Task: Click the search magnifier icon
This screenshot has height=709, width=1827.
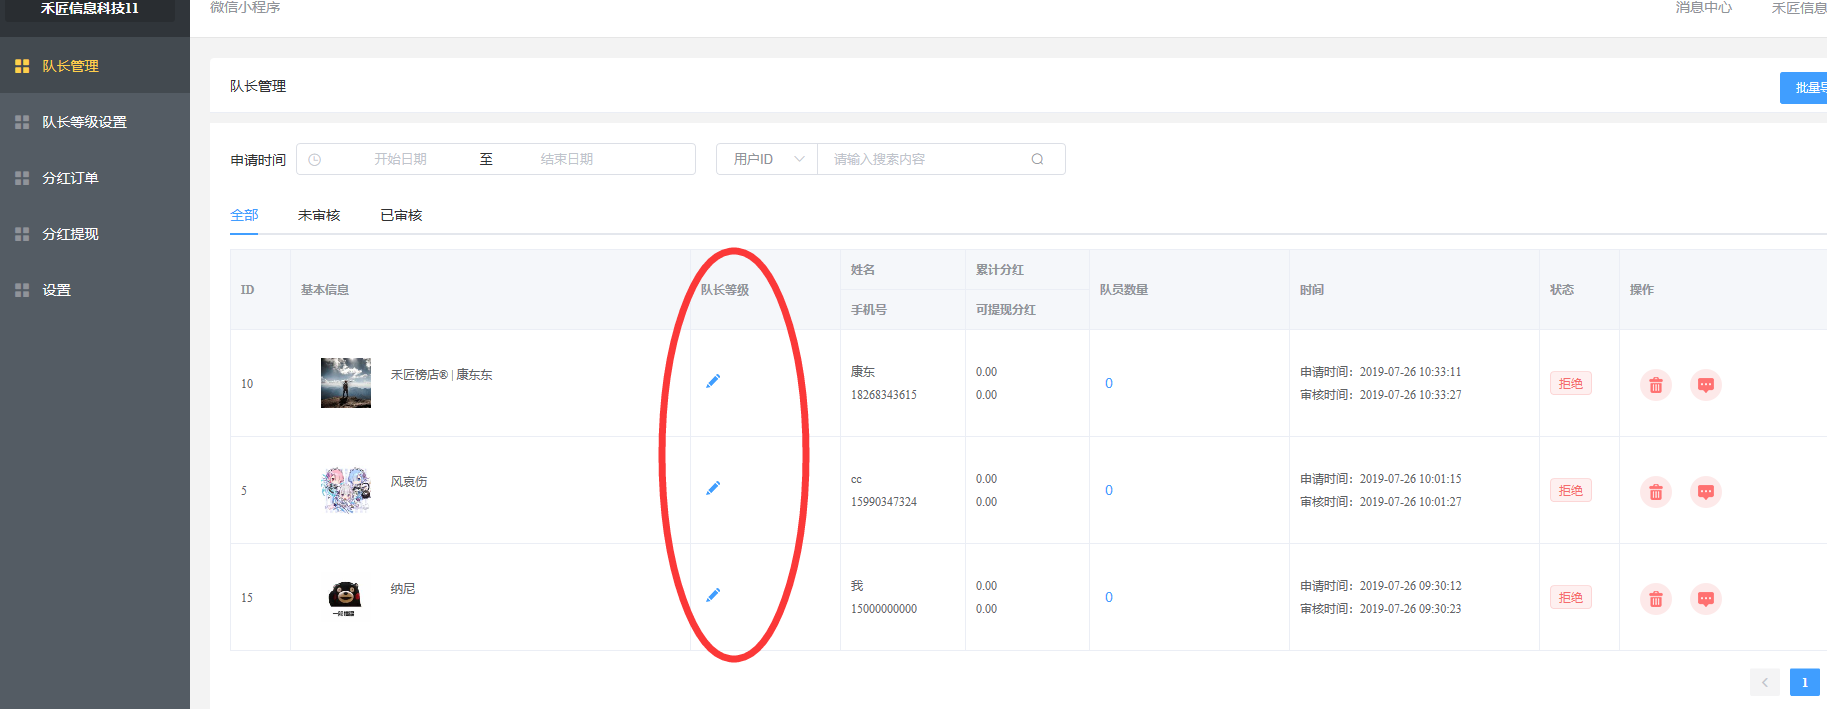Action: pyautogui.click(x=1037, y=159)
